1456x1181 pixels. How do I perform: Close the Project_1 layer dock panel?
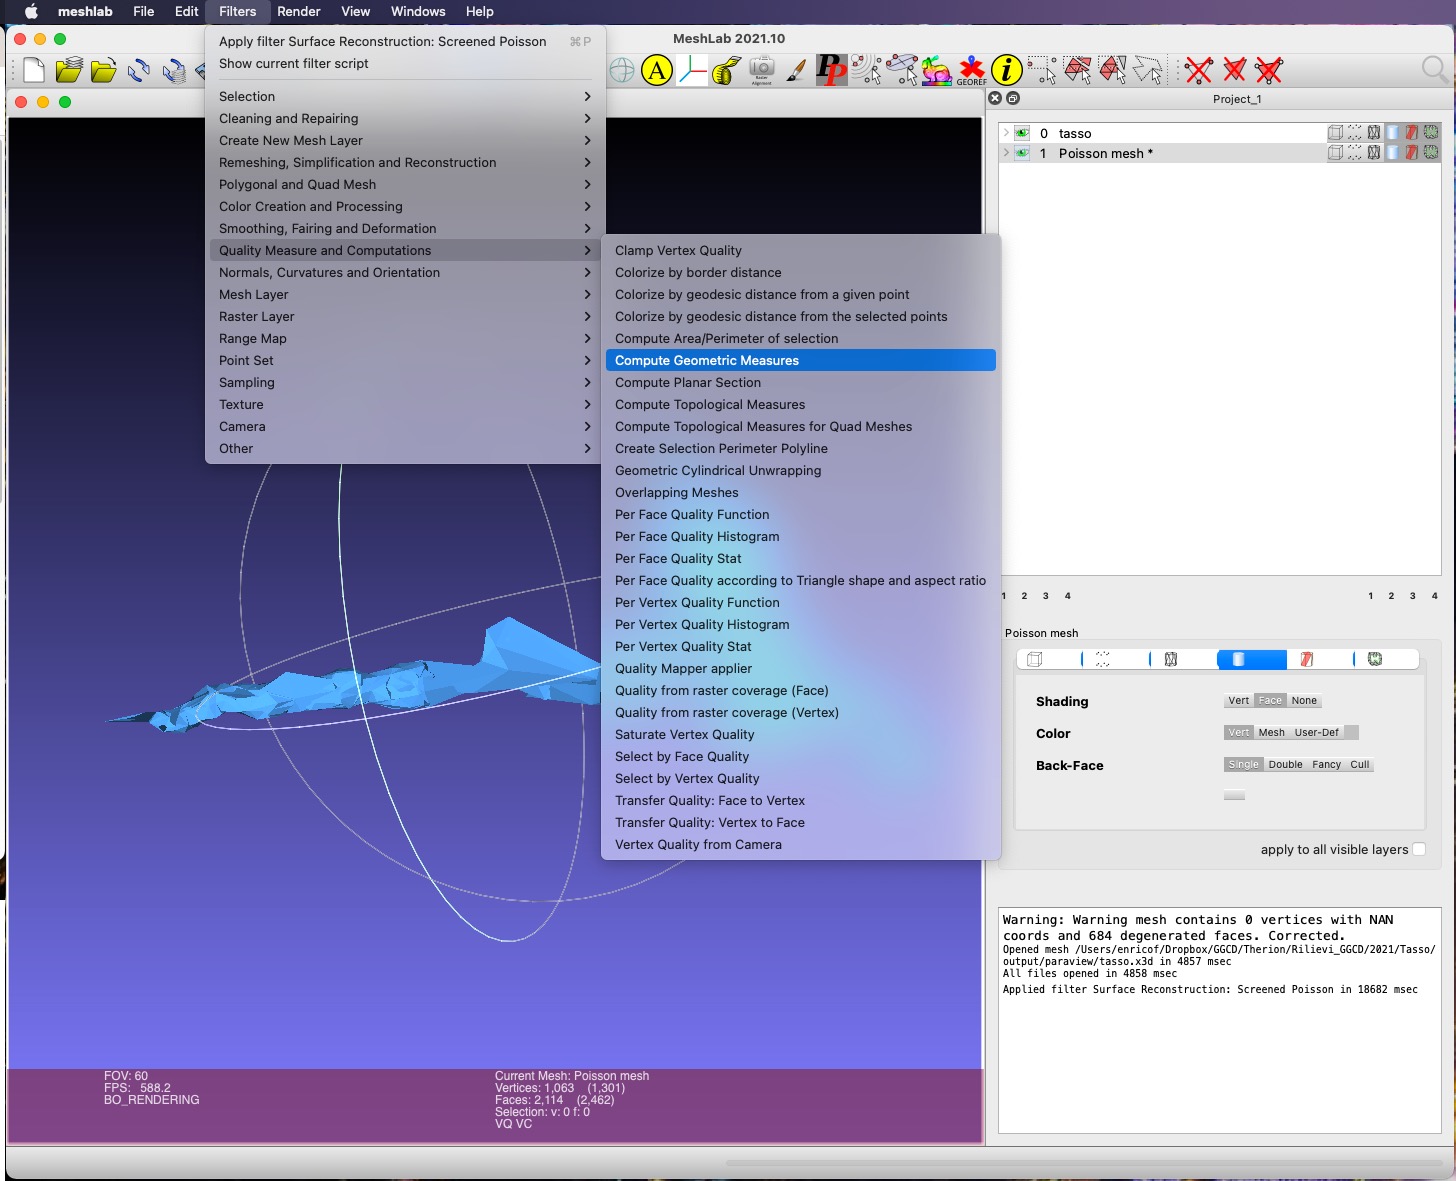994,98
